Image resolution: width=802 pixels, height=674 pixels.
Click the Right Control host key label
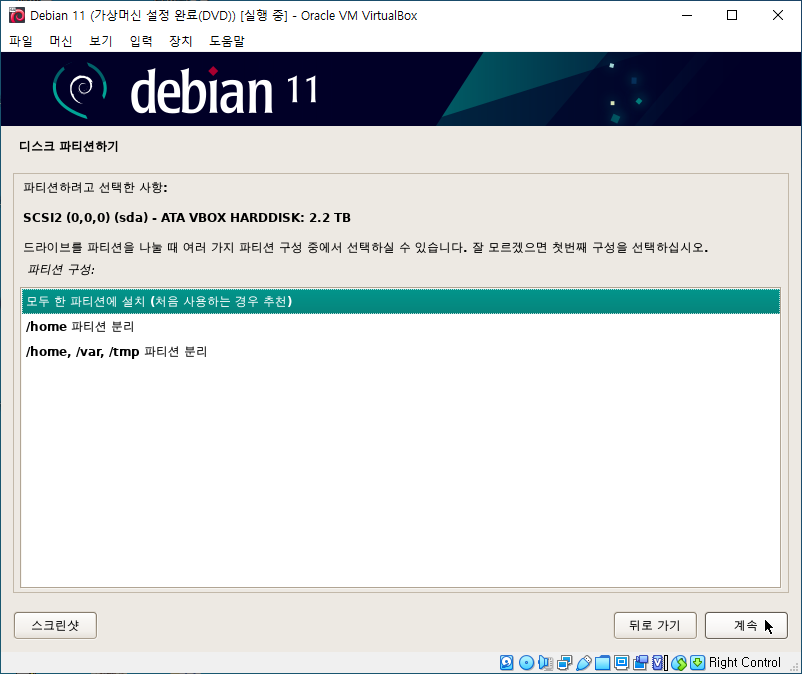point(745,662)
